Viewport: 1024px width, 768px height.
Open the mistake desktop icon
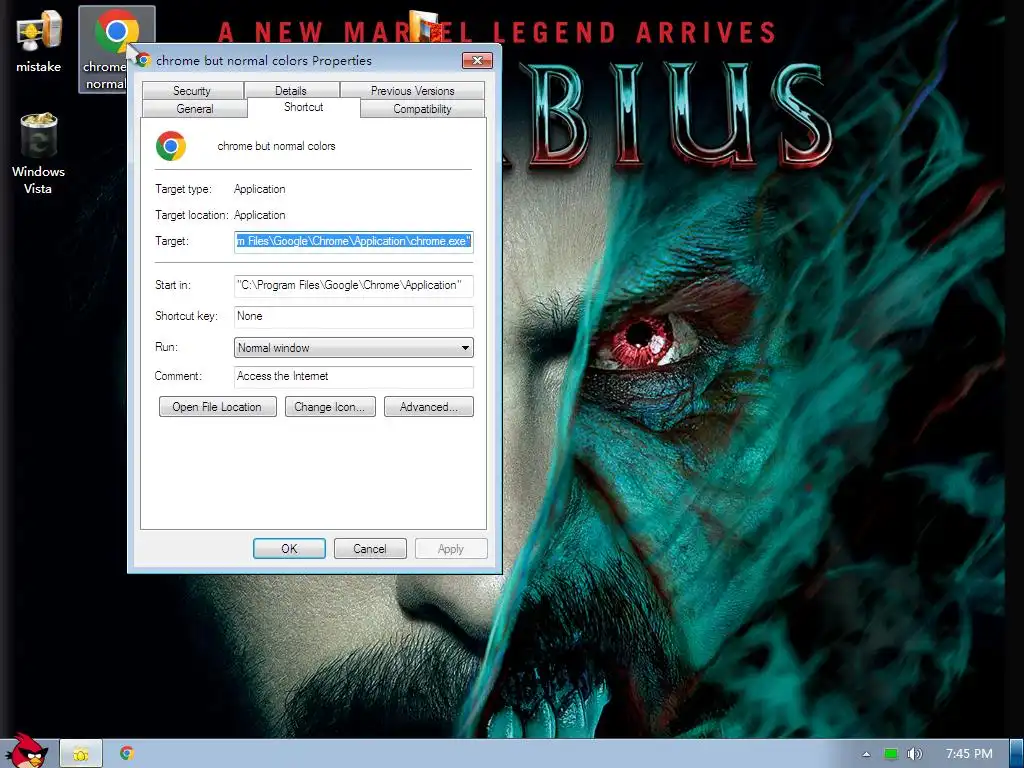point(38,42)
